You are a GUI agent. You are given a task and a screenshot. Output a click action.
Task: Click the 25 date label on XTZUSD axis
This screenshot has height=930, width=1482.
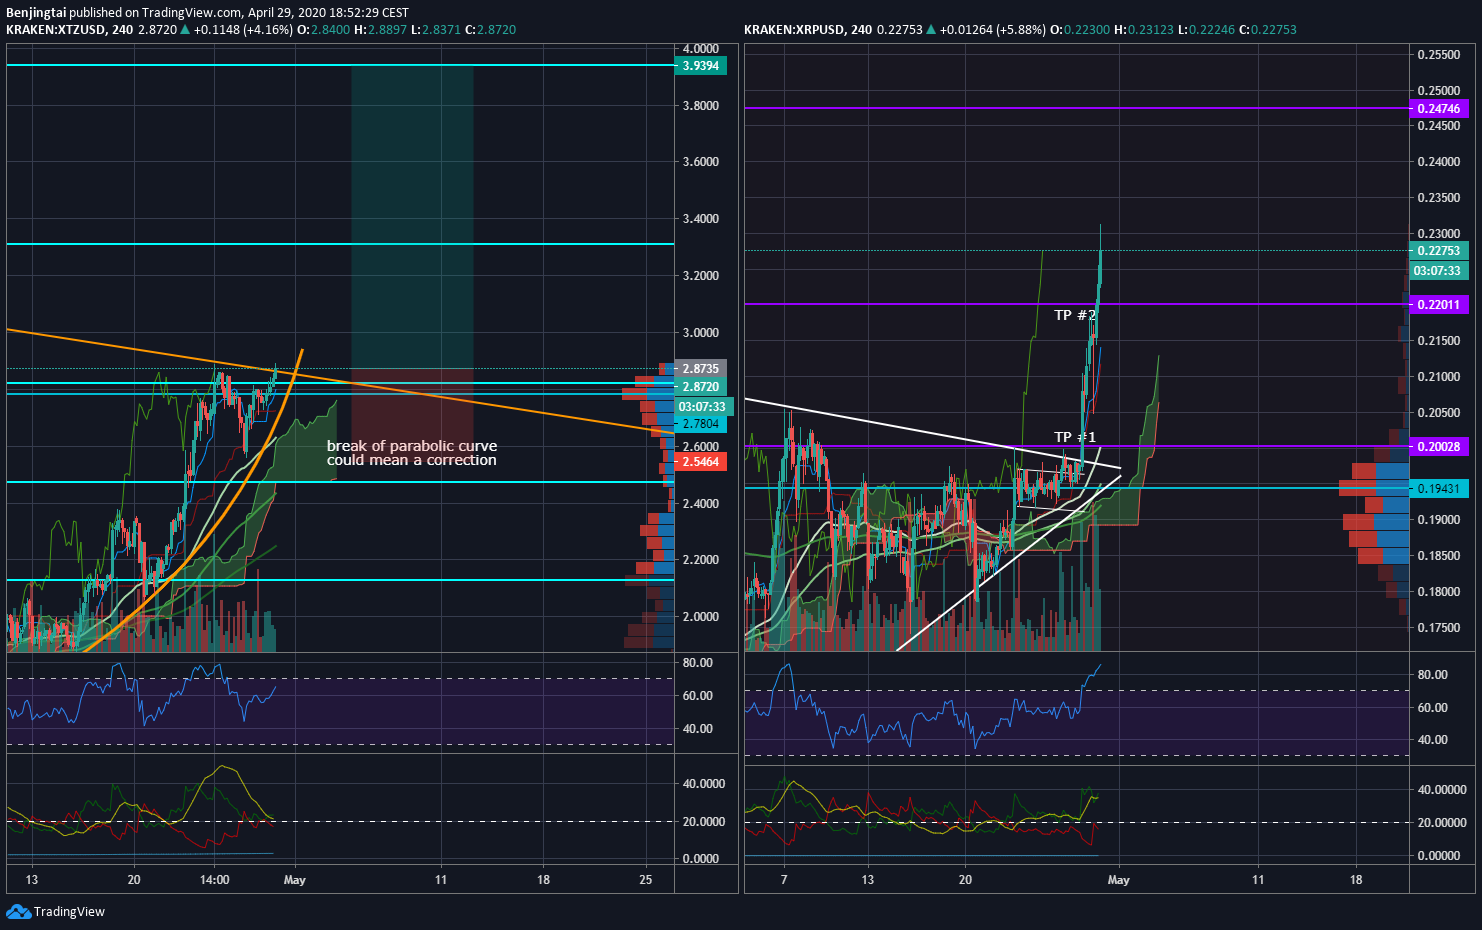pos(646,880)
